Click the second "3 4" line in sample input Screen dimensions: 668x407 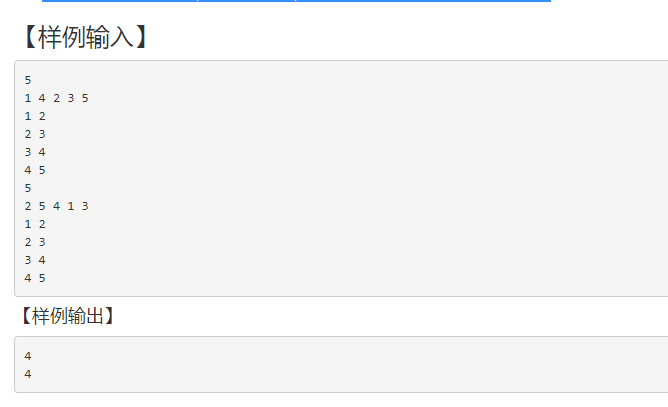click(x=35, y=260)
